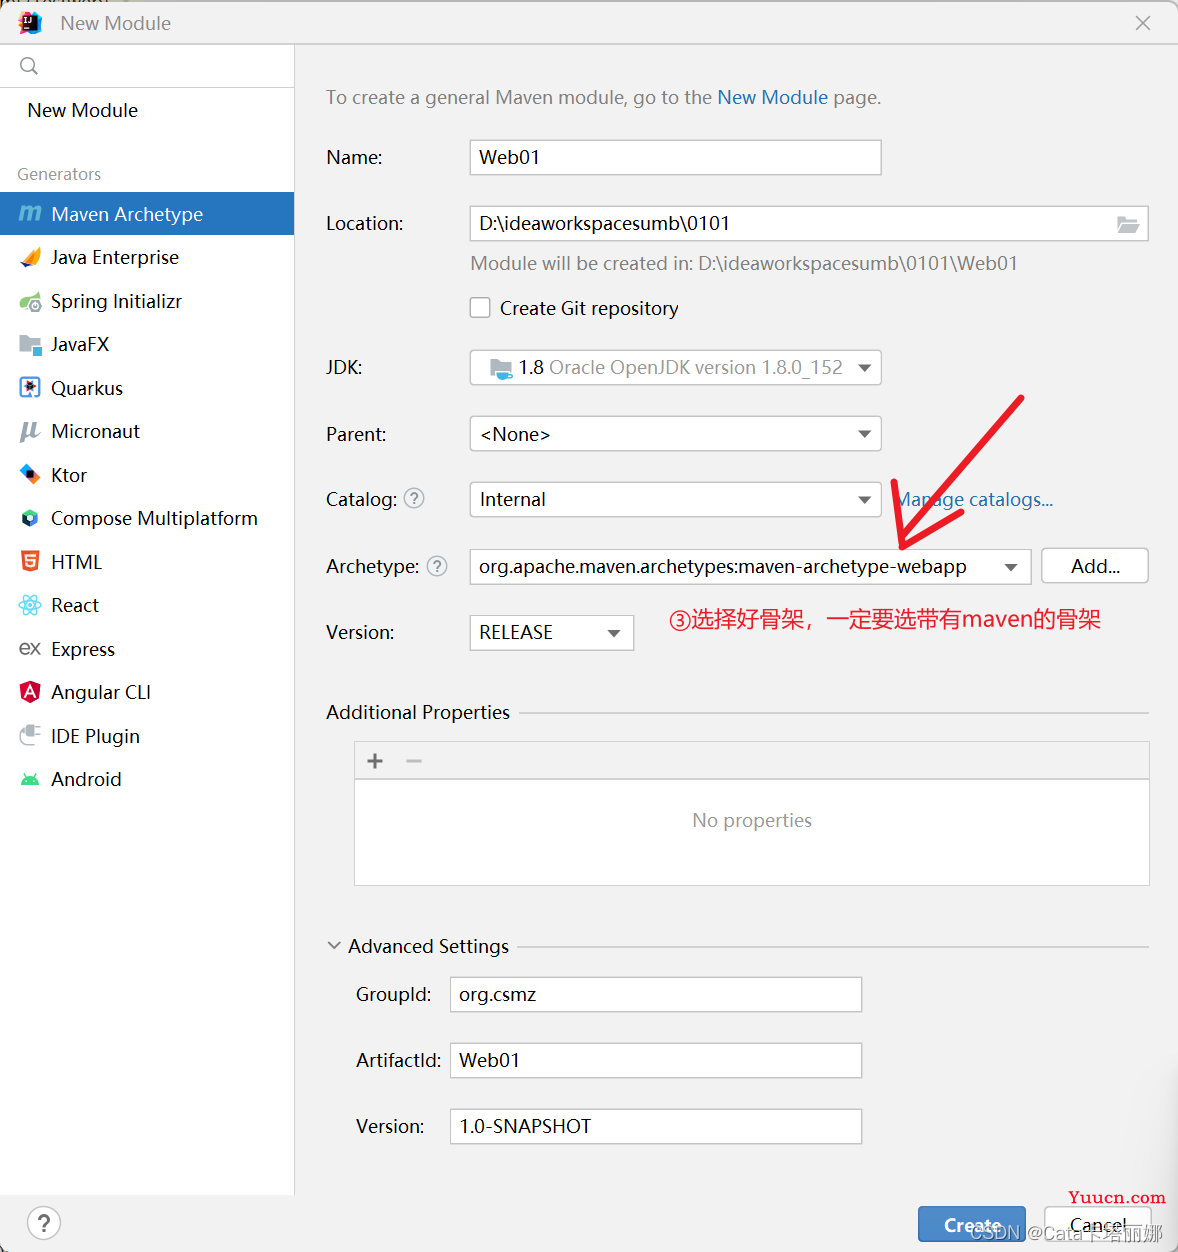Click the search magnifier icon
Screen dimensions: 1178x1252
[29, 66]
